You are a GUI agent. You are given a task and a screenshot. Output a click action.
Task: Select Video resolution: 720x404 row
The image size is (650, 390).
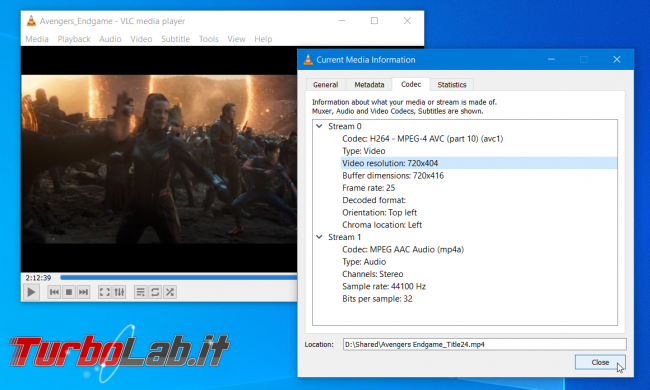[x=479, y=163]
